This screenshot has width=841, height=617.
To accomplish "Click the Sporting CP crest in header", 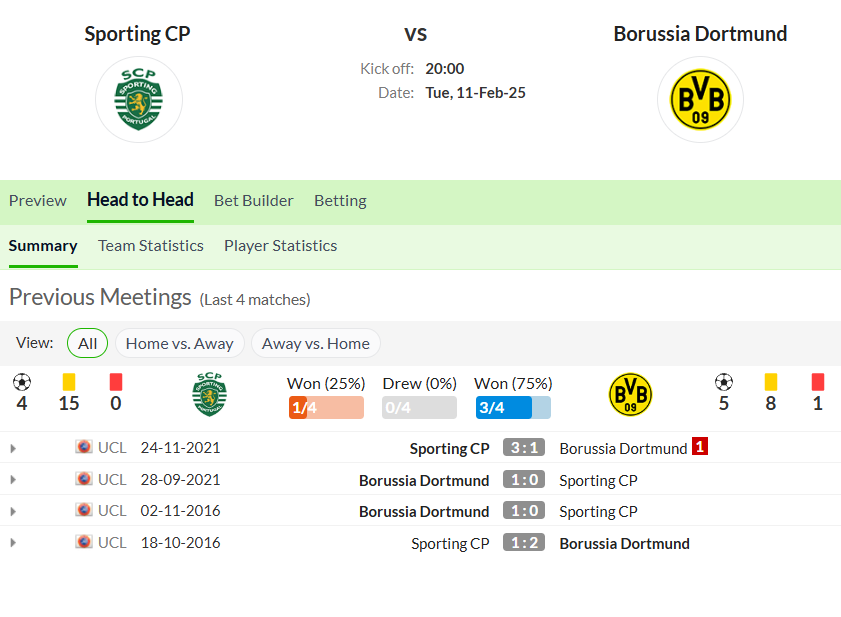I will tap(138, 99).
